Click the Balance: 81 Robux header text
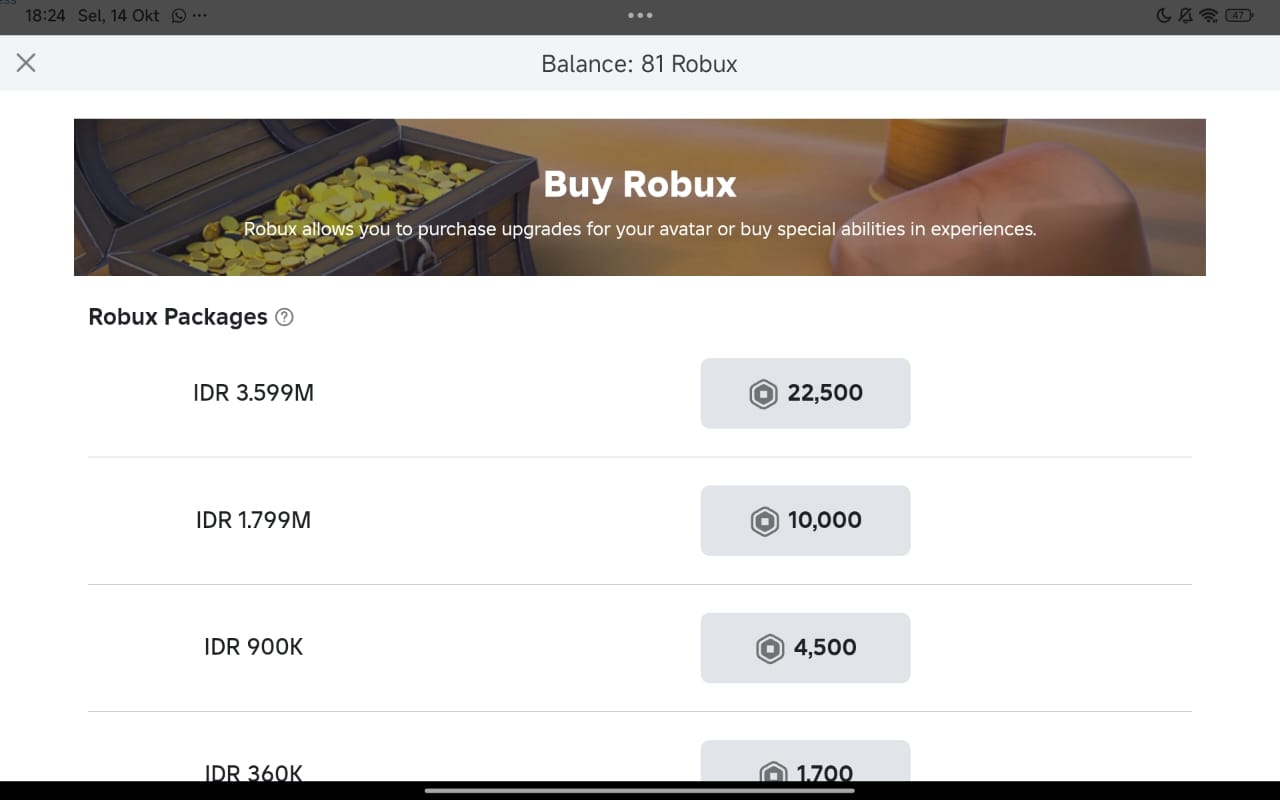The image size is (1280, 800). point(639,64)
